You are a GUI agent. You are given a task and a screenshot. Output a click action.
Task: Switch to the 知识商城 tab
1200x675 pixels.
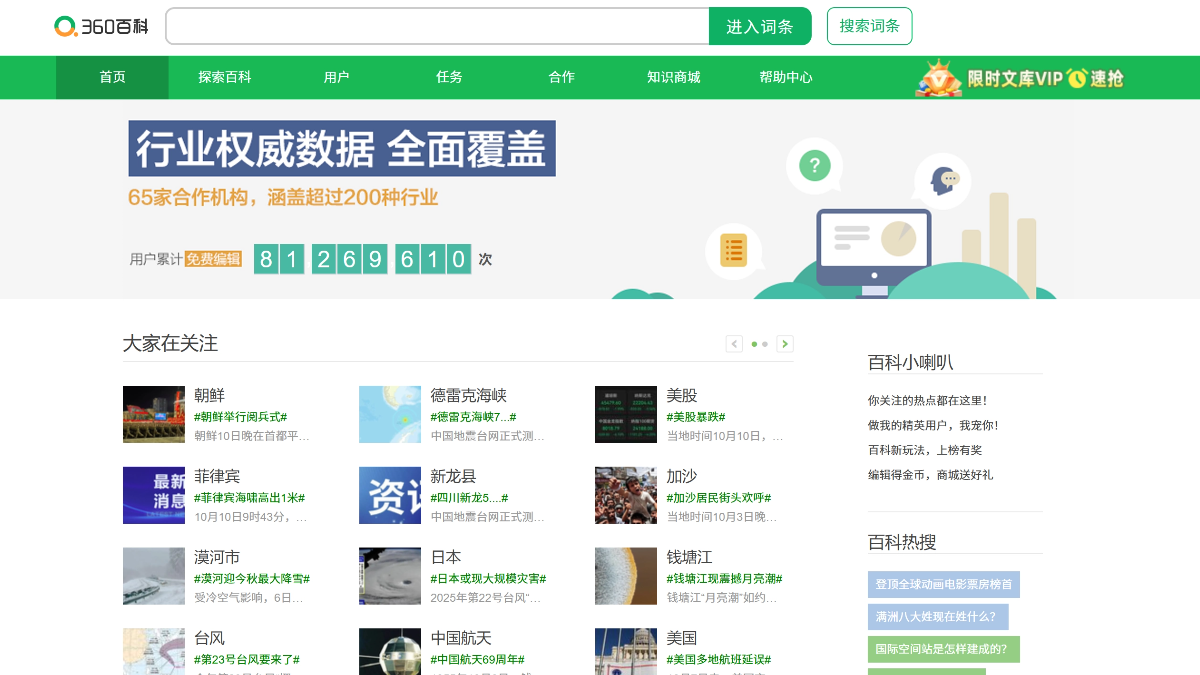(673, 77)
